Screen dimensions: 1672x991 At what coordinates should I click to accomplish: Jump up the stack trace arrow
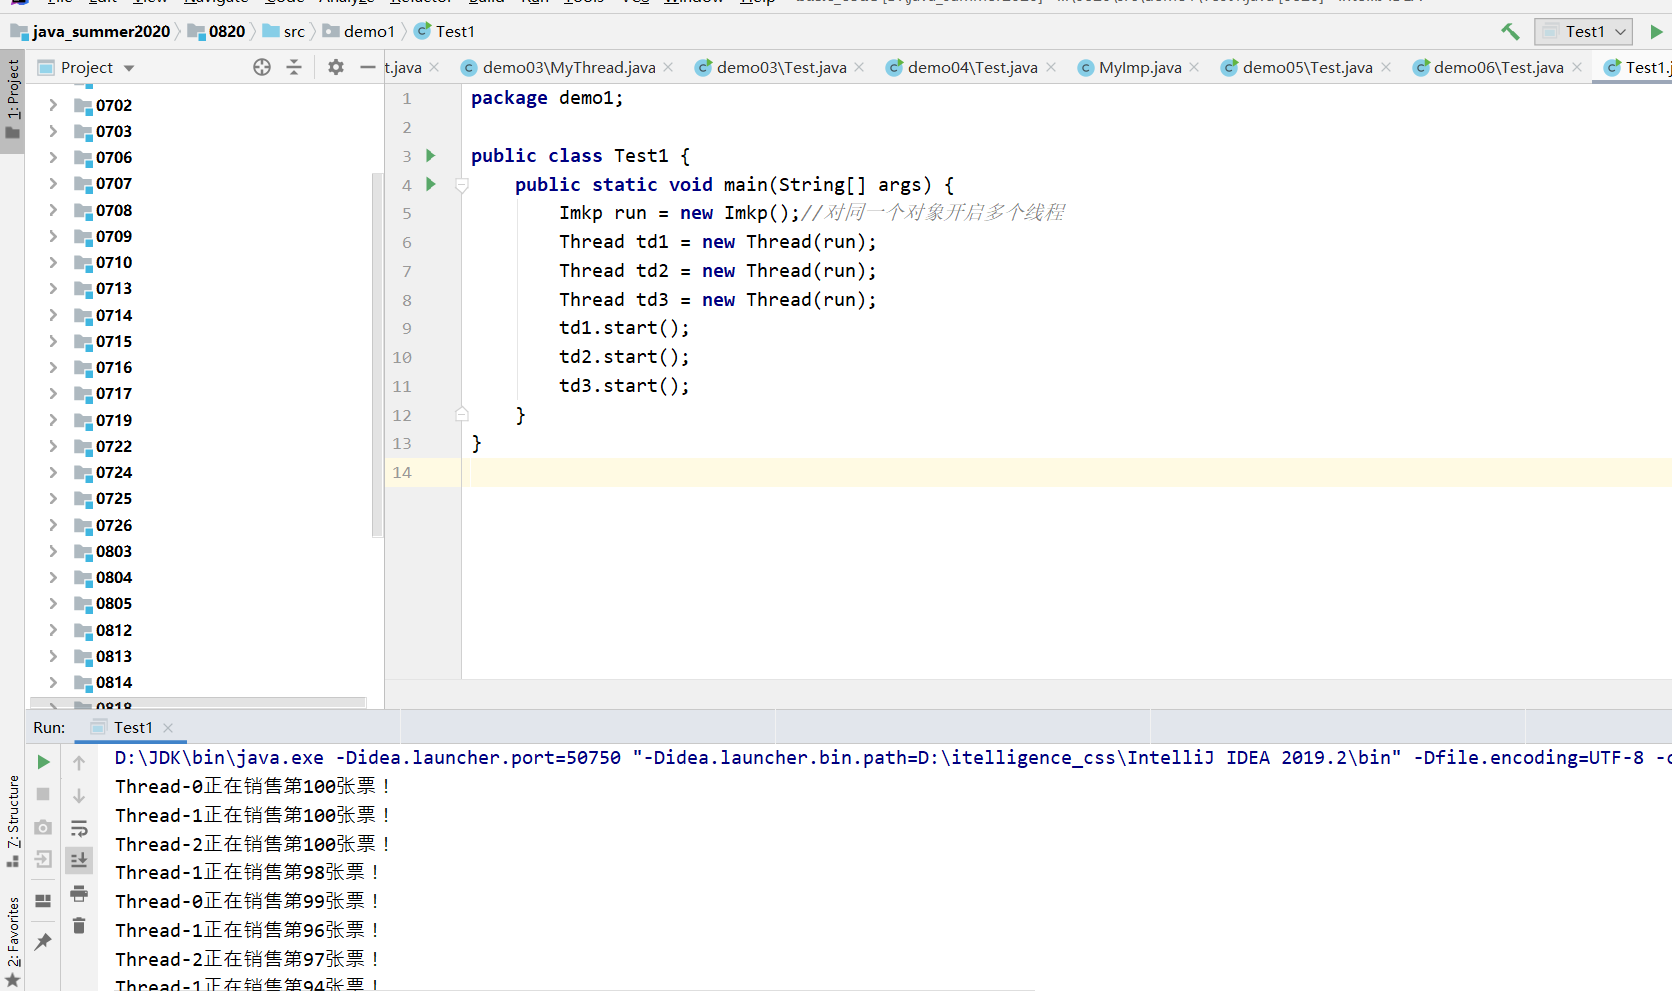(79, 763)
